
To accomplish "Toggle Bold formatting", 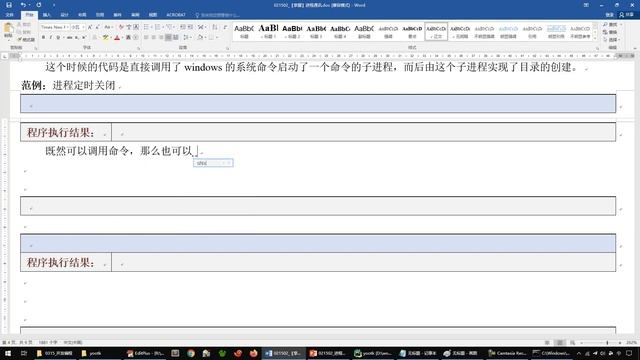I will [x=43, y=38].
